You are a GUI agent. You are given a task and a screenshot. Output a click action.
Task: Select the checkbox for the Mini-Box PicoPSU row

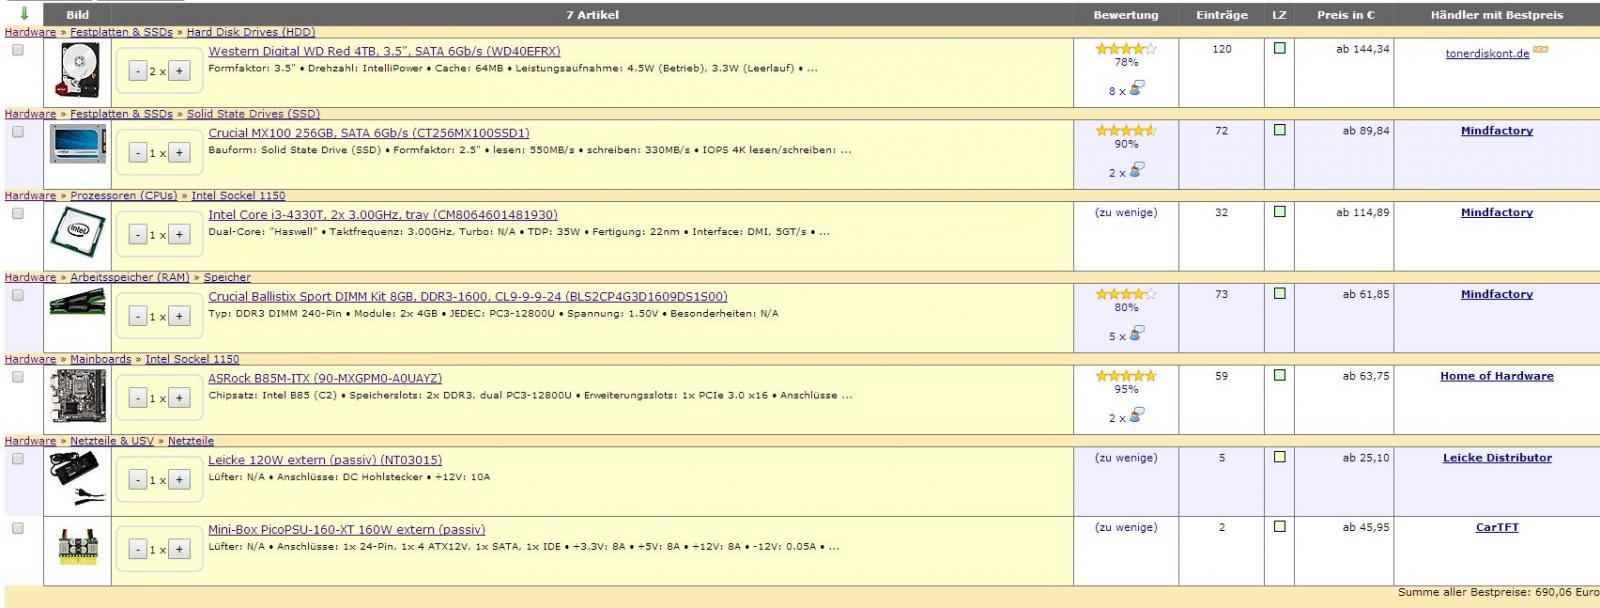coord(17,528)
